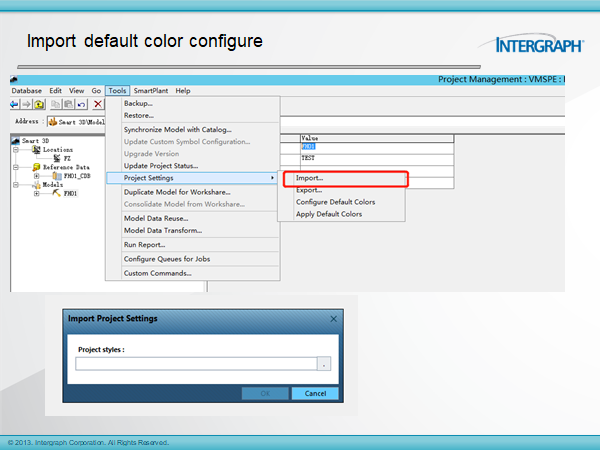
Task: Choose Restore... from Tools menu
Action: [x=192, y=115]
